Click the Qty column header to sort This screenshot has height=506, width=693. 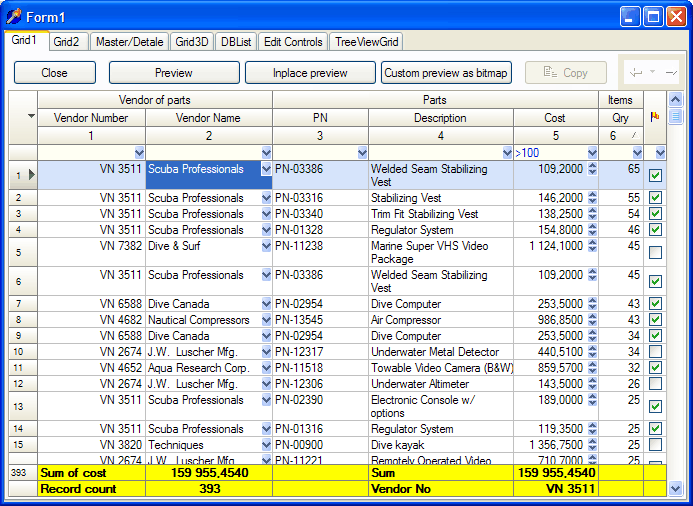coord(620,118)
